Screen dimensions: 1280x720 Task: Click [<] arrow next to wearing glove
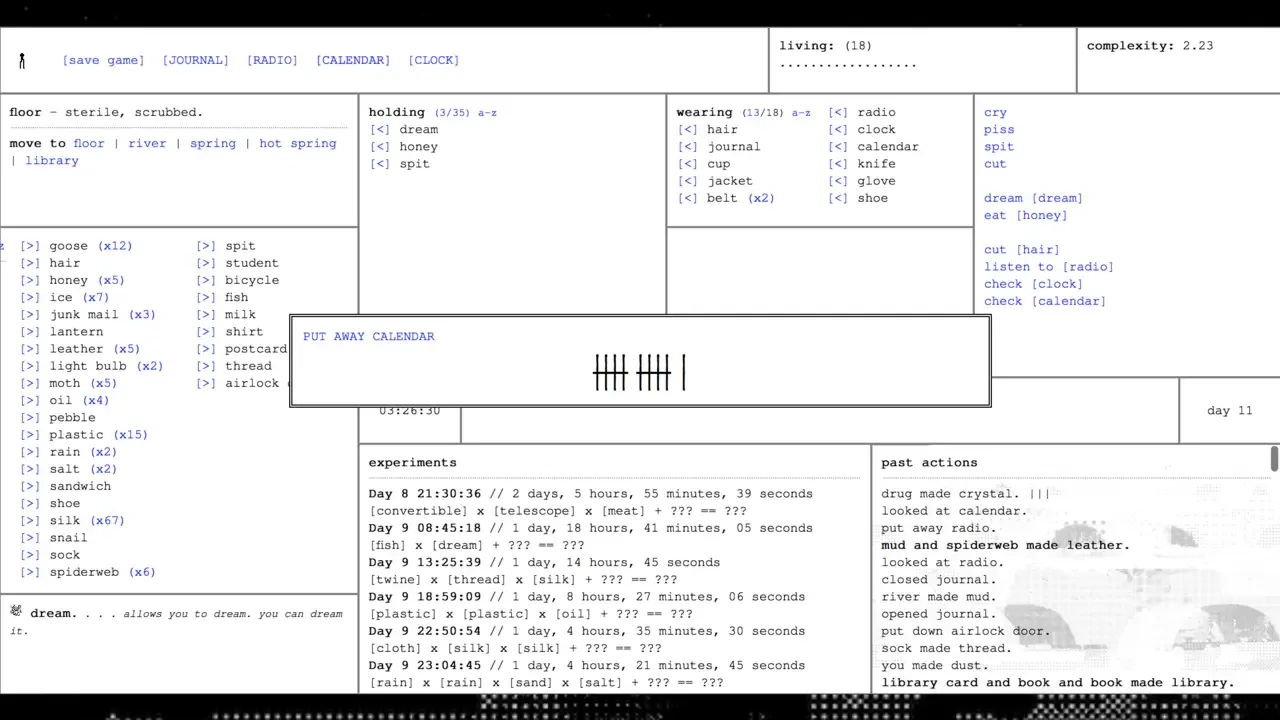838,181
